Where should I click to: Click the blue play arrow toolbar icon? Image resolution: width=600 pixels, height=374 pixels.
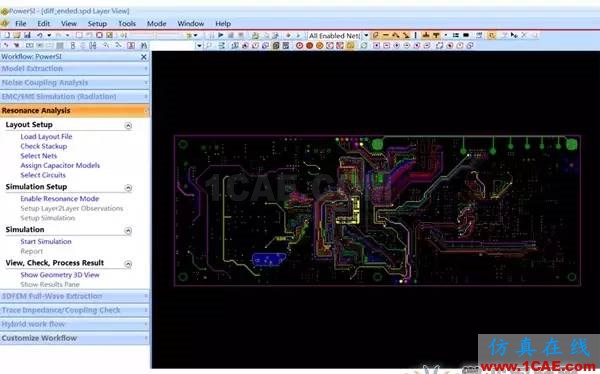(x=221, y=35)
